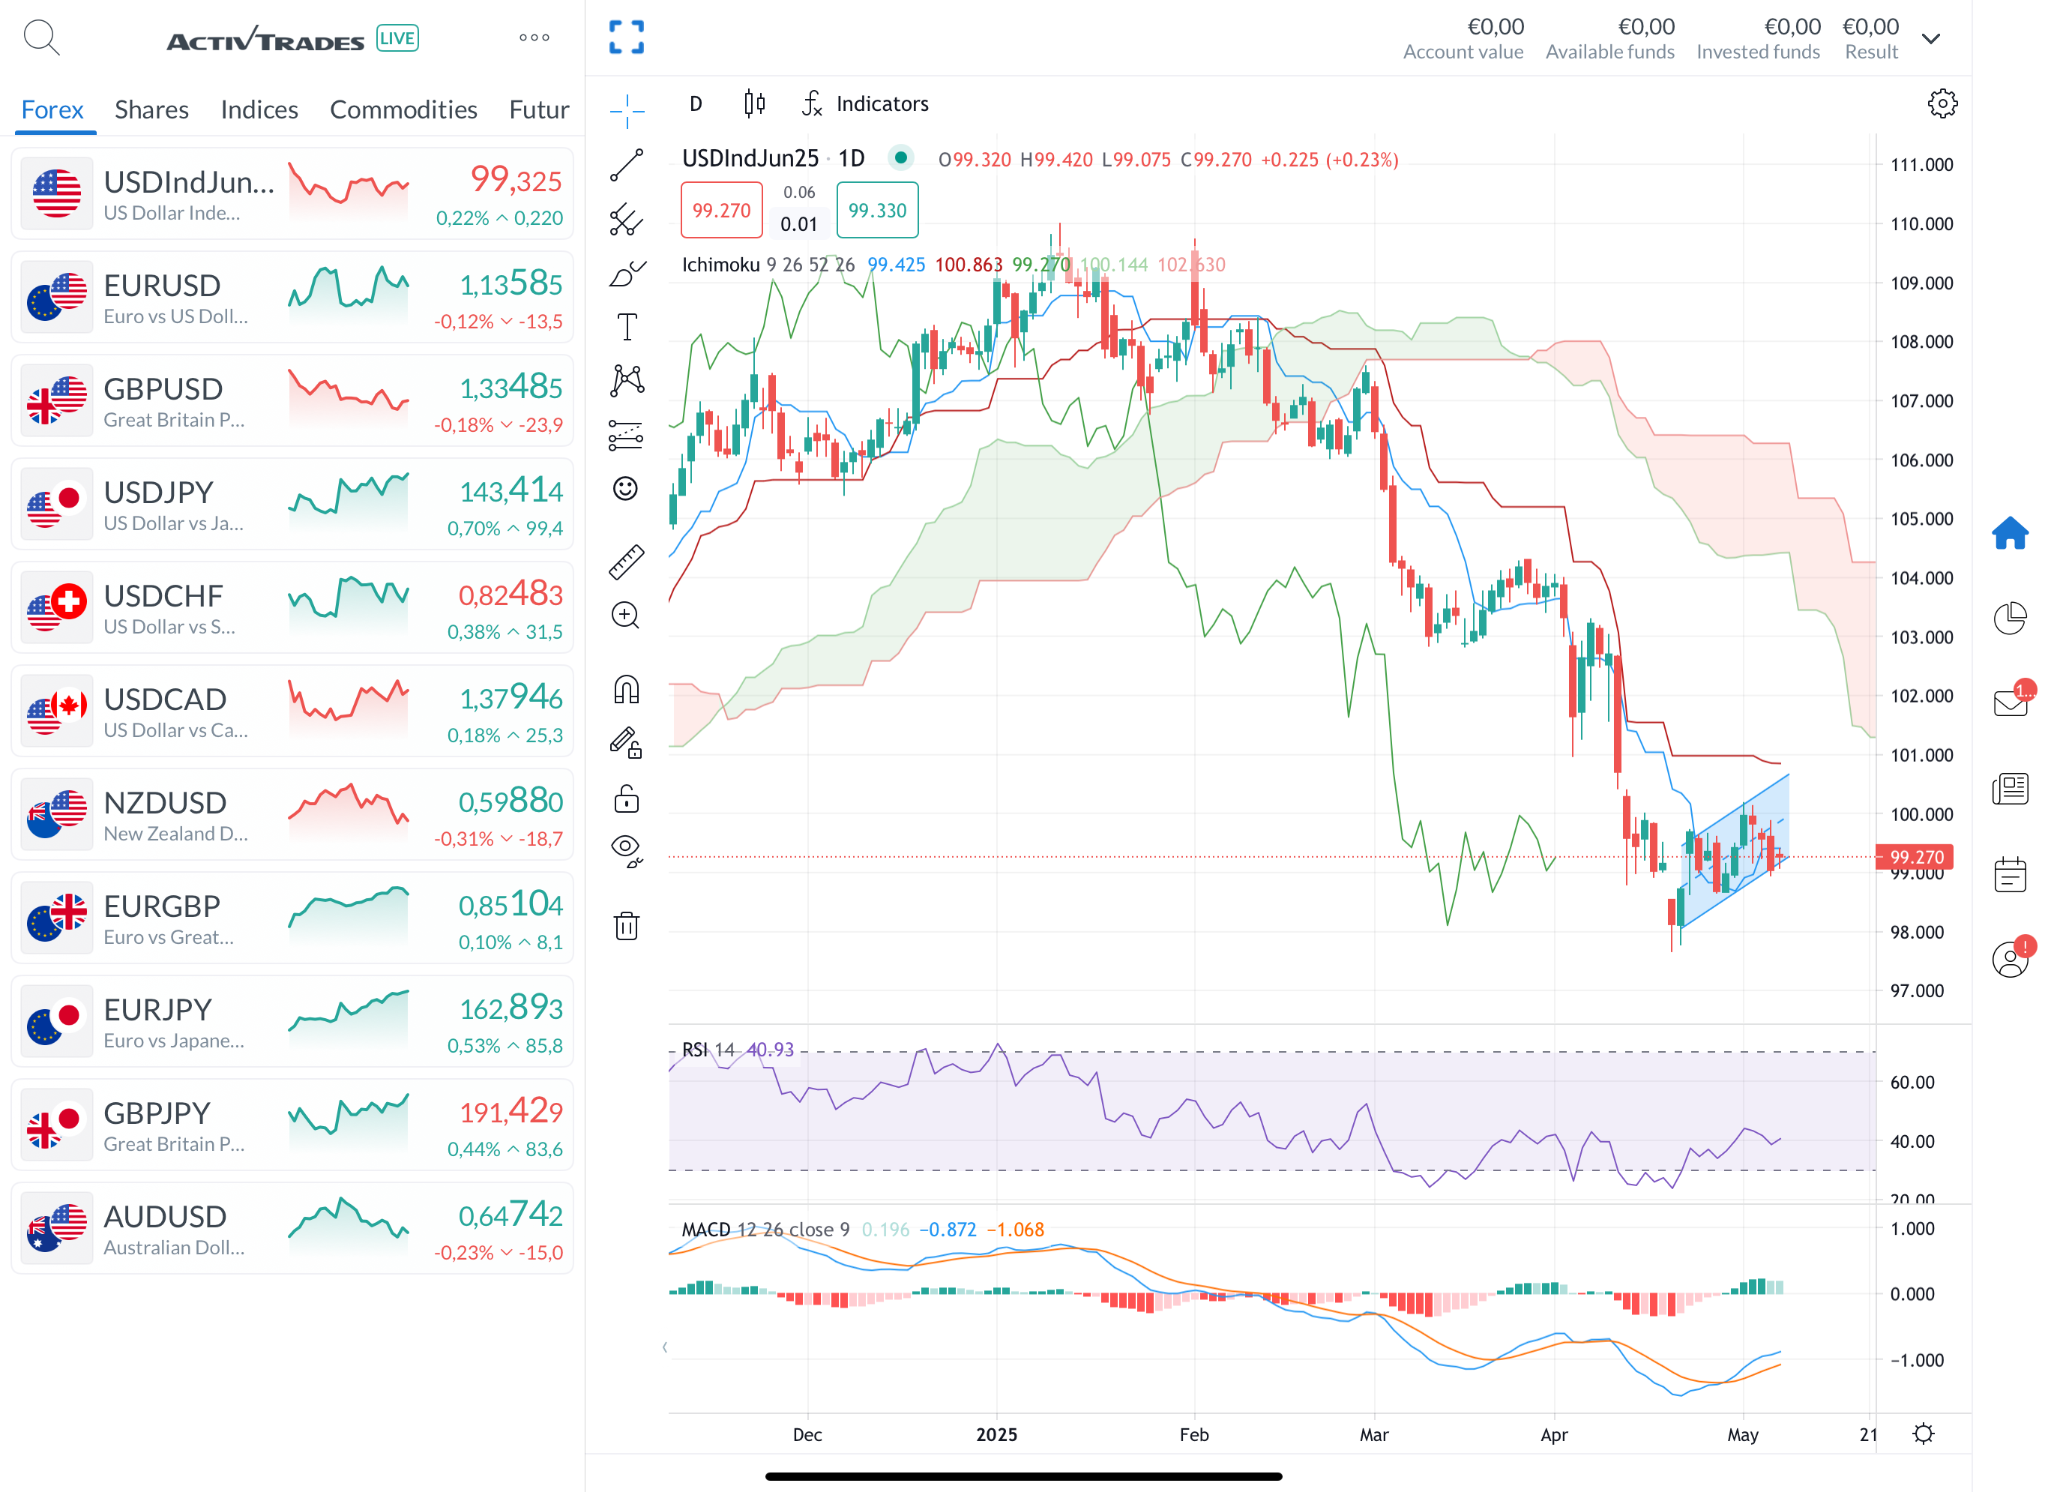This screenshot has width=2048, height=1492.
Task: Open the candlestick chart type menu
Action: coord(755,104)
